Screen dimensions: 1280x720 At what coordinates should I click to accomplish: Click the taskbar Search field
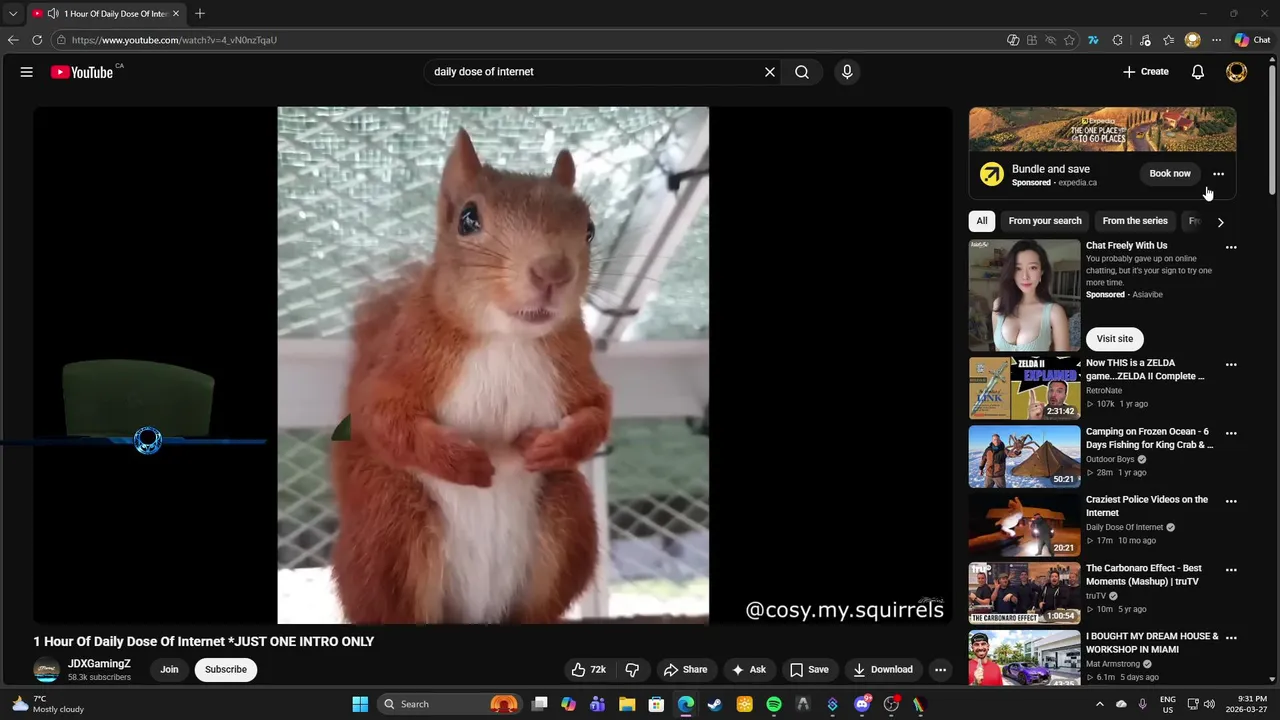click(x=450, y=704)
